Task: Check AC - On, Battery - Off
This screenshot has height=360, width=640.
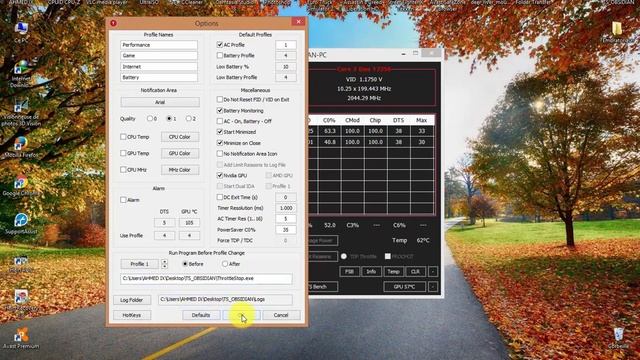Action: [220, 121]
